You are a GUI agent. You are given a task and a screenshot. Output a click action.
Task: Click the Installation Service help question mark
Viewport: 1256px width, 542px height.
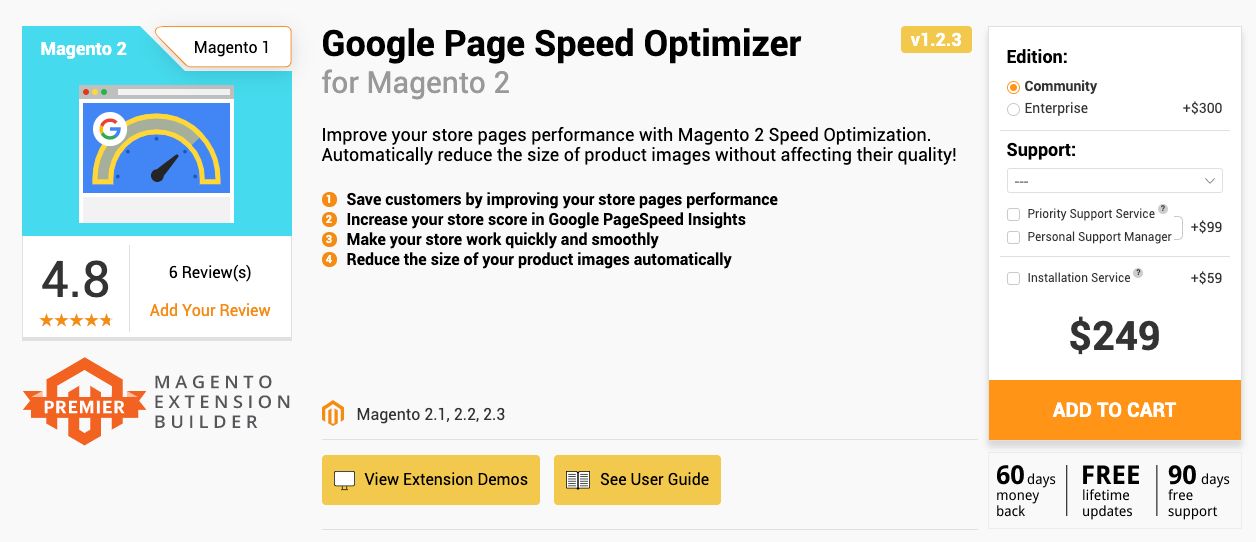coord(1139,273)
